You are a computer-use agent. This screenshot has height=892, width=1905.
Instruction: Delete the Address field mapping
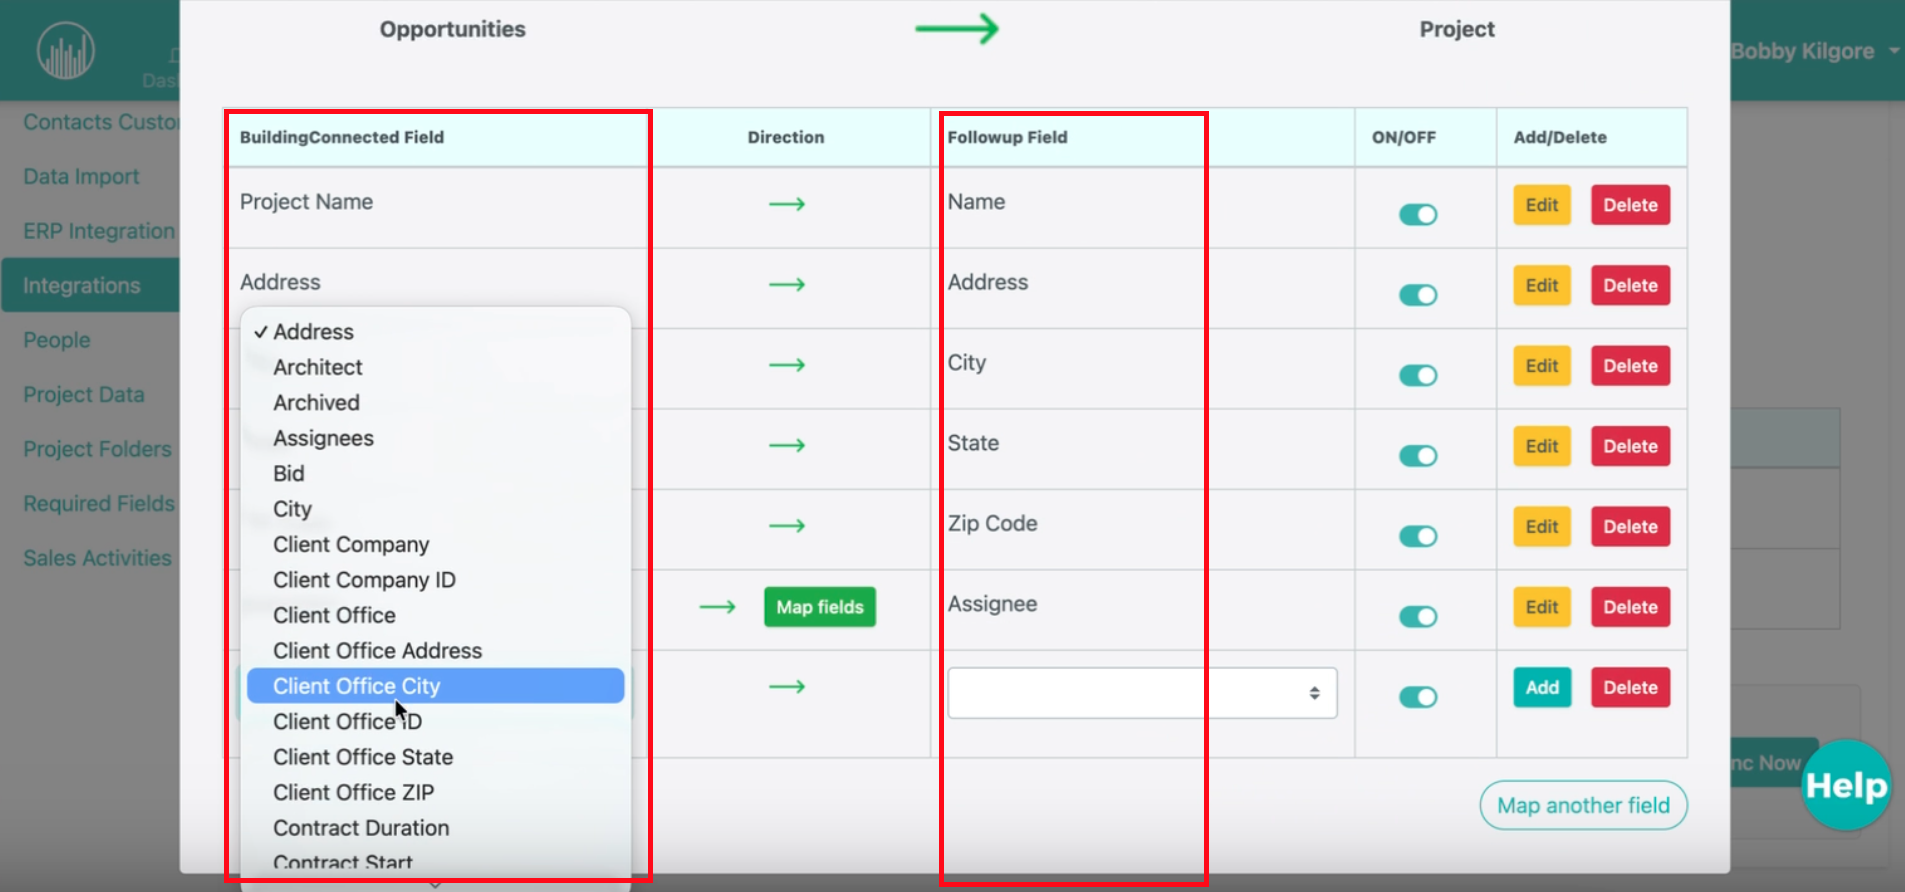1630,285
